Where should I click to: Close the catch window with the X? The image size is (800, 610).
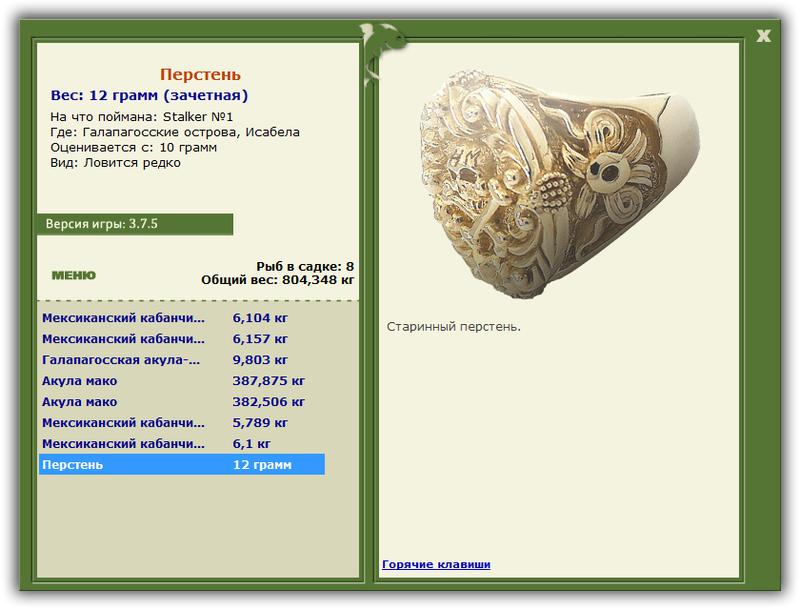pos(763,36)
